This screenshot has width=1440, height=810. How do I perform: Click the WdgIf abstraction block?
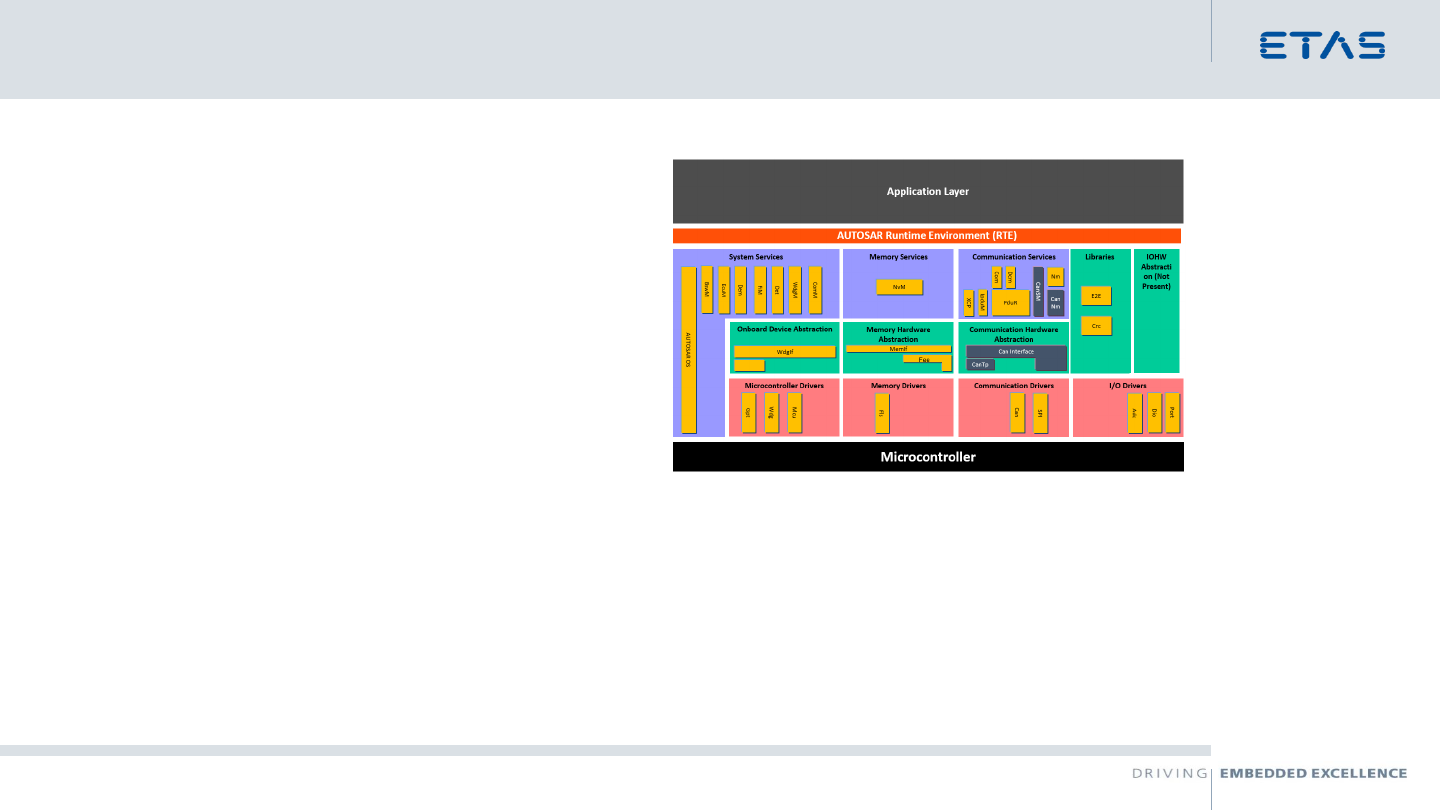click(784, 352)
